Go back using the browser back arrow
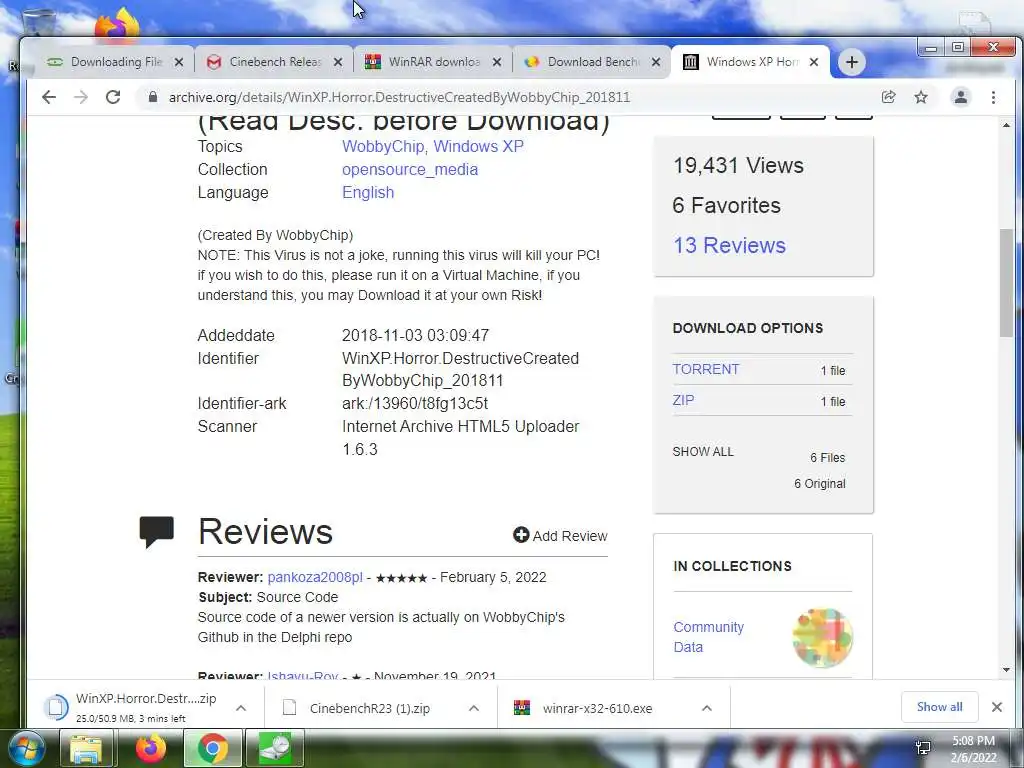The image size is (1024, 768). coord(49,97)
